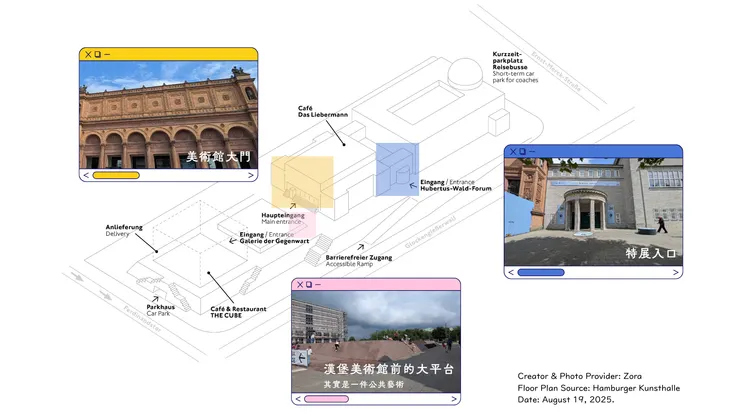Open the 漢堡美術館前的大平台 plaza photo

pos(376,341)
